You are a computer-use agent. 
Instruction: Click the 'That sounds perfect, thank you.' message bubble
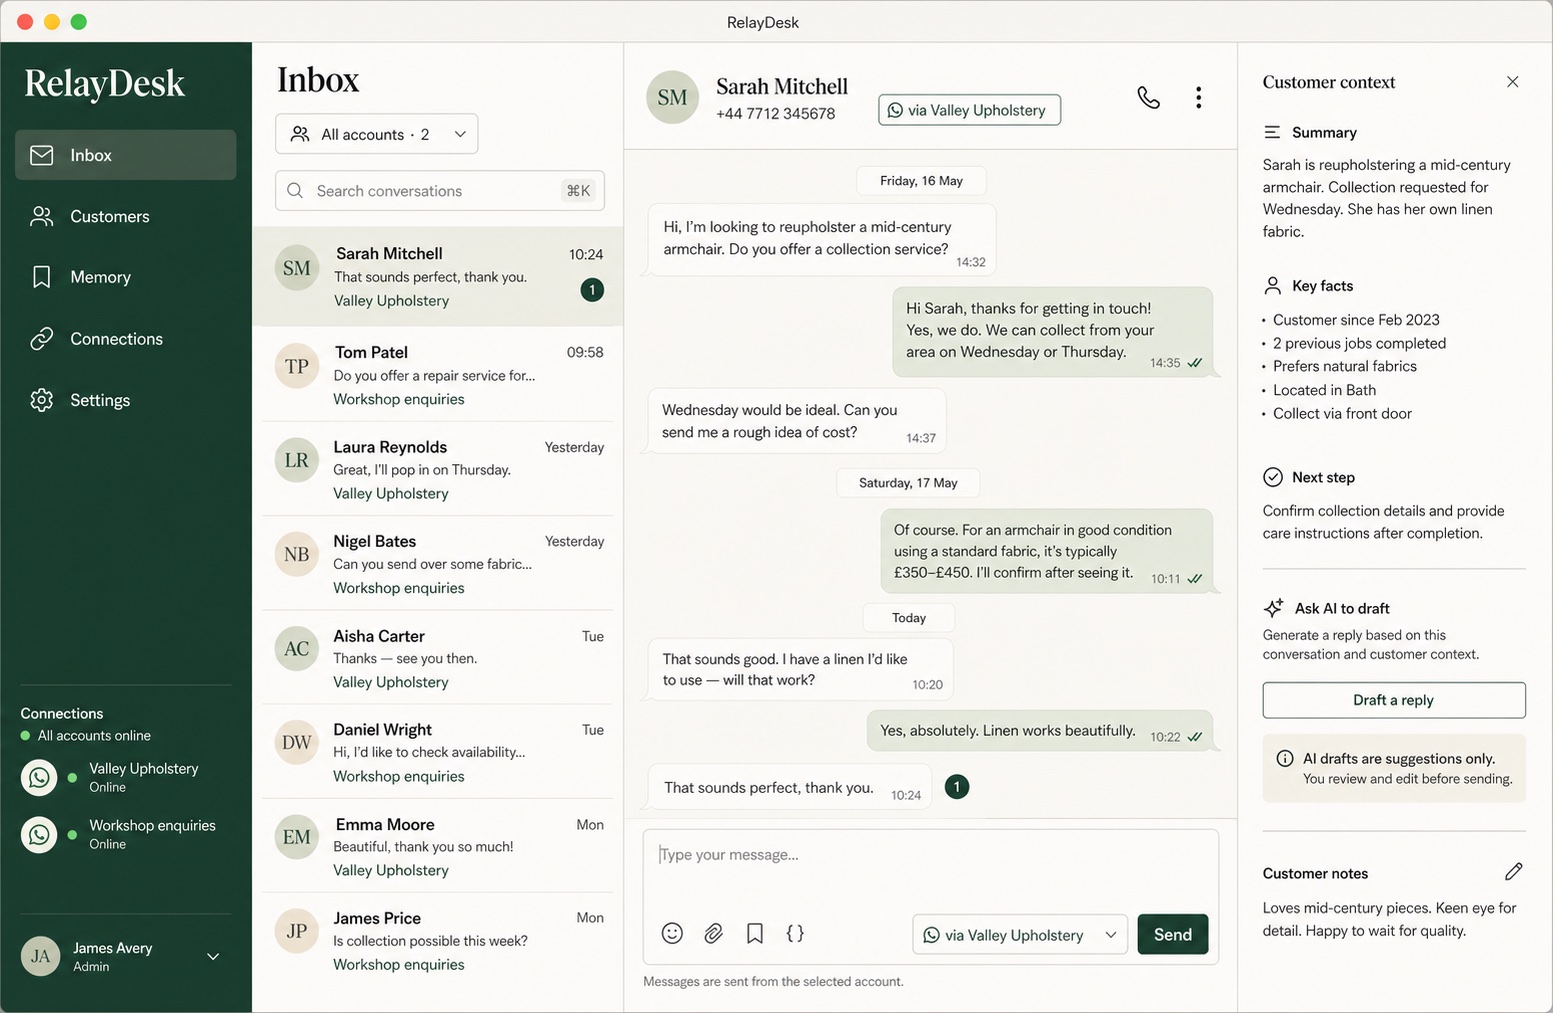[x=790, y=787]
